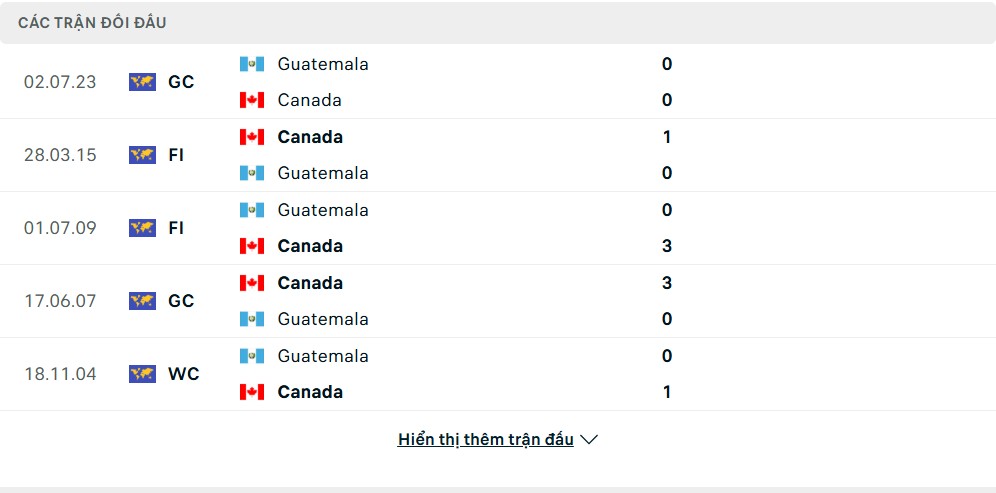Click the world map icon beside the 28.03.15 FI
This screenshot has width=996, height=493.
click(142, 155)
